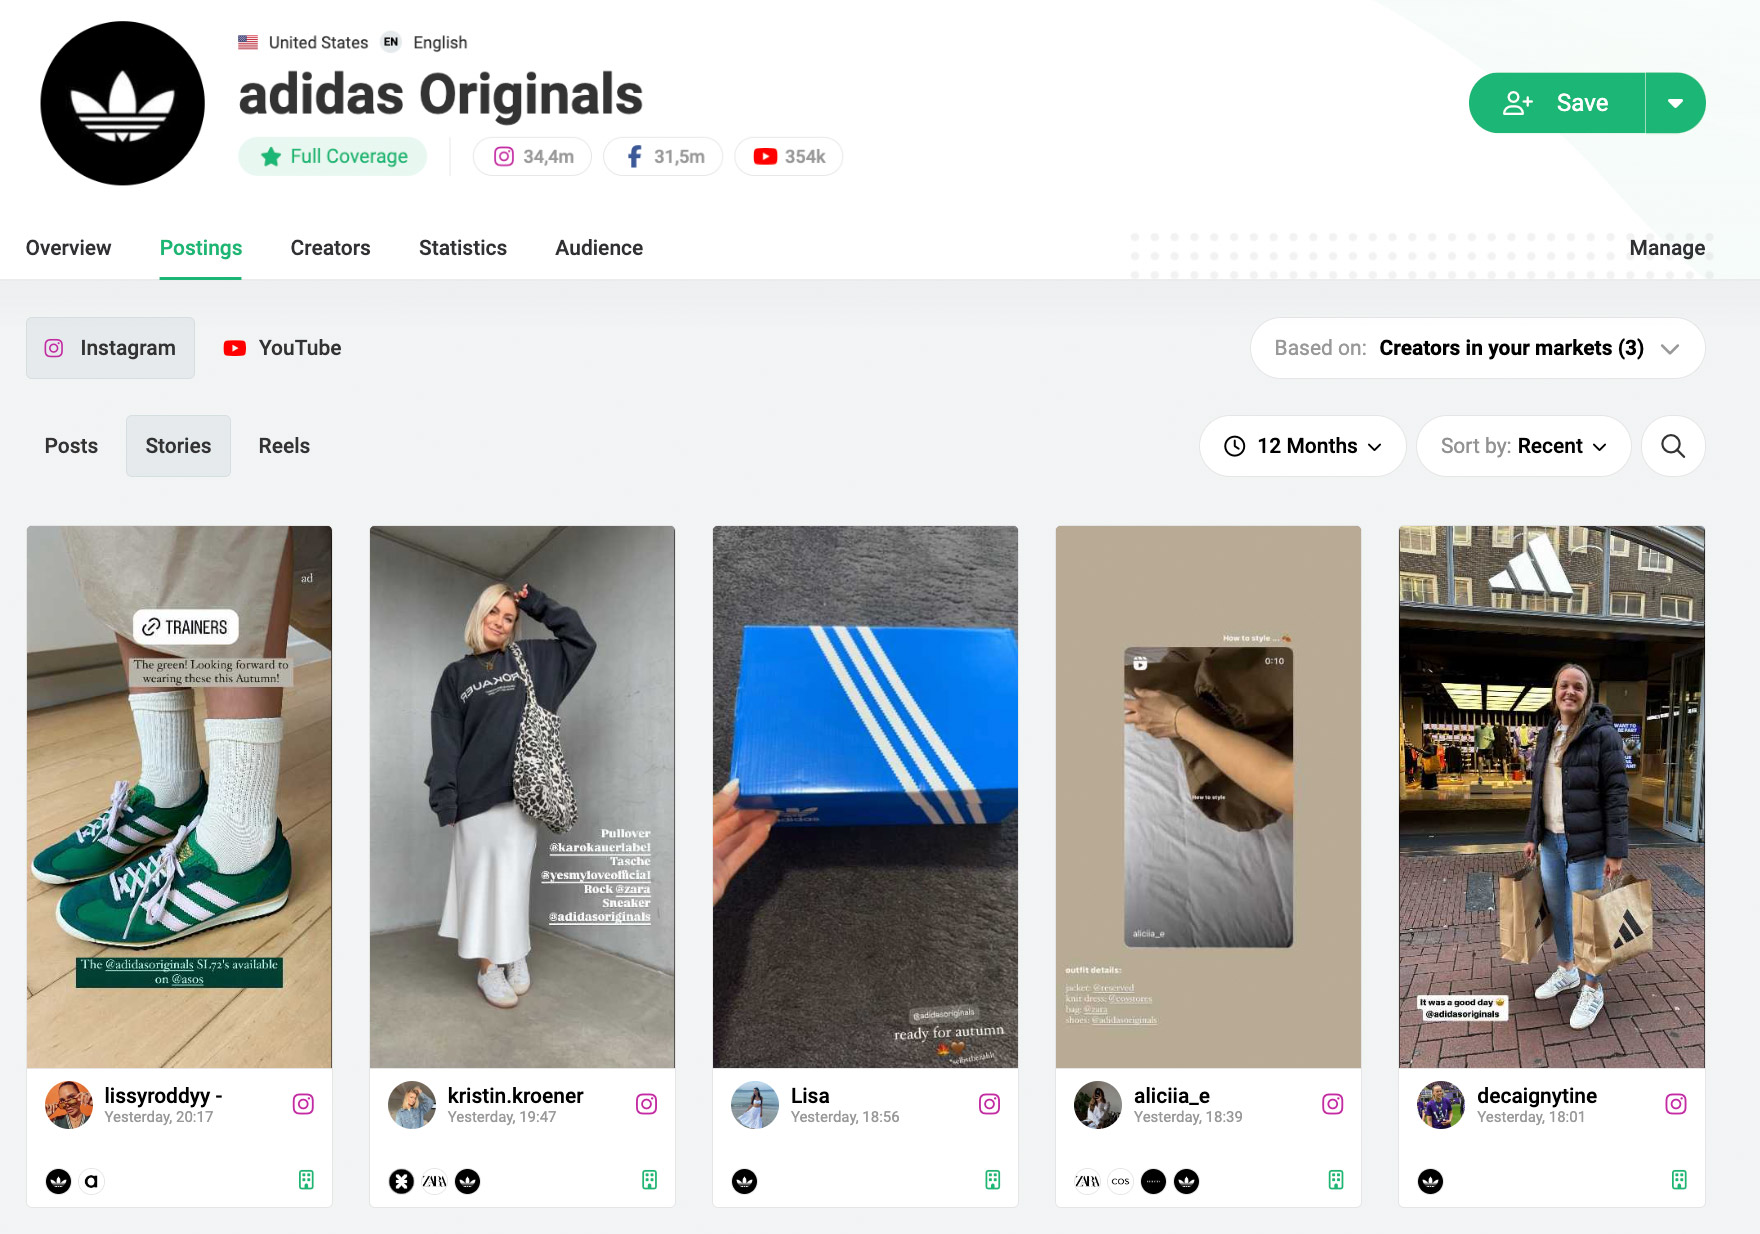Image resolution: width=1760 pixels, height=1234 pixels.
Task: Select the Instagram platform filter
Action: coord(110,348)
